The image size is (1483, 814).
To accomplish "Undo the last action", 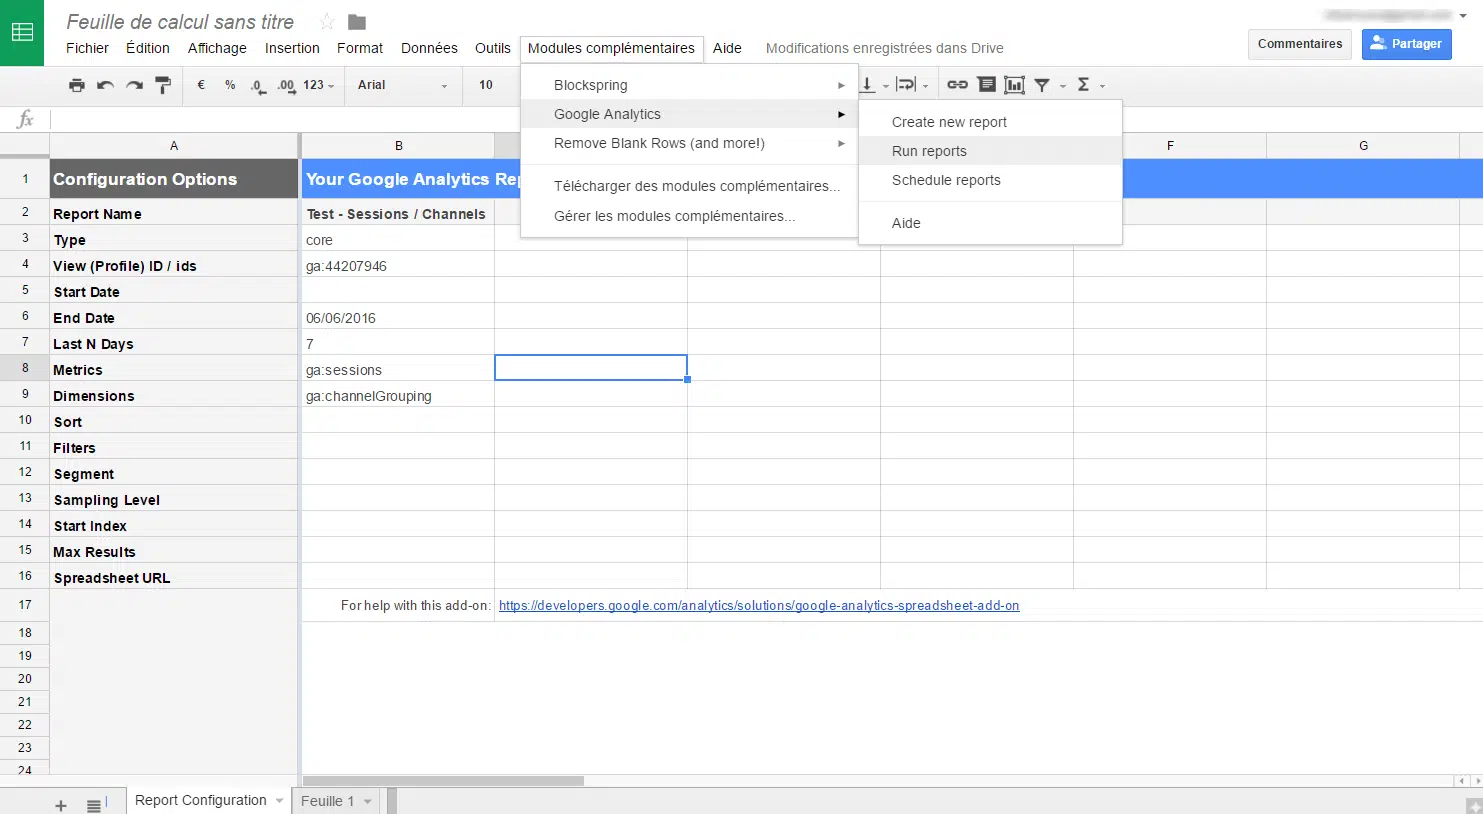I will [x=105, y=85].
